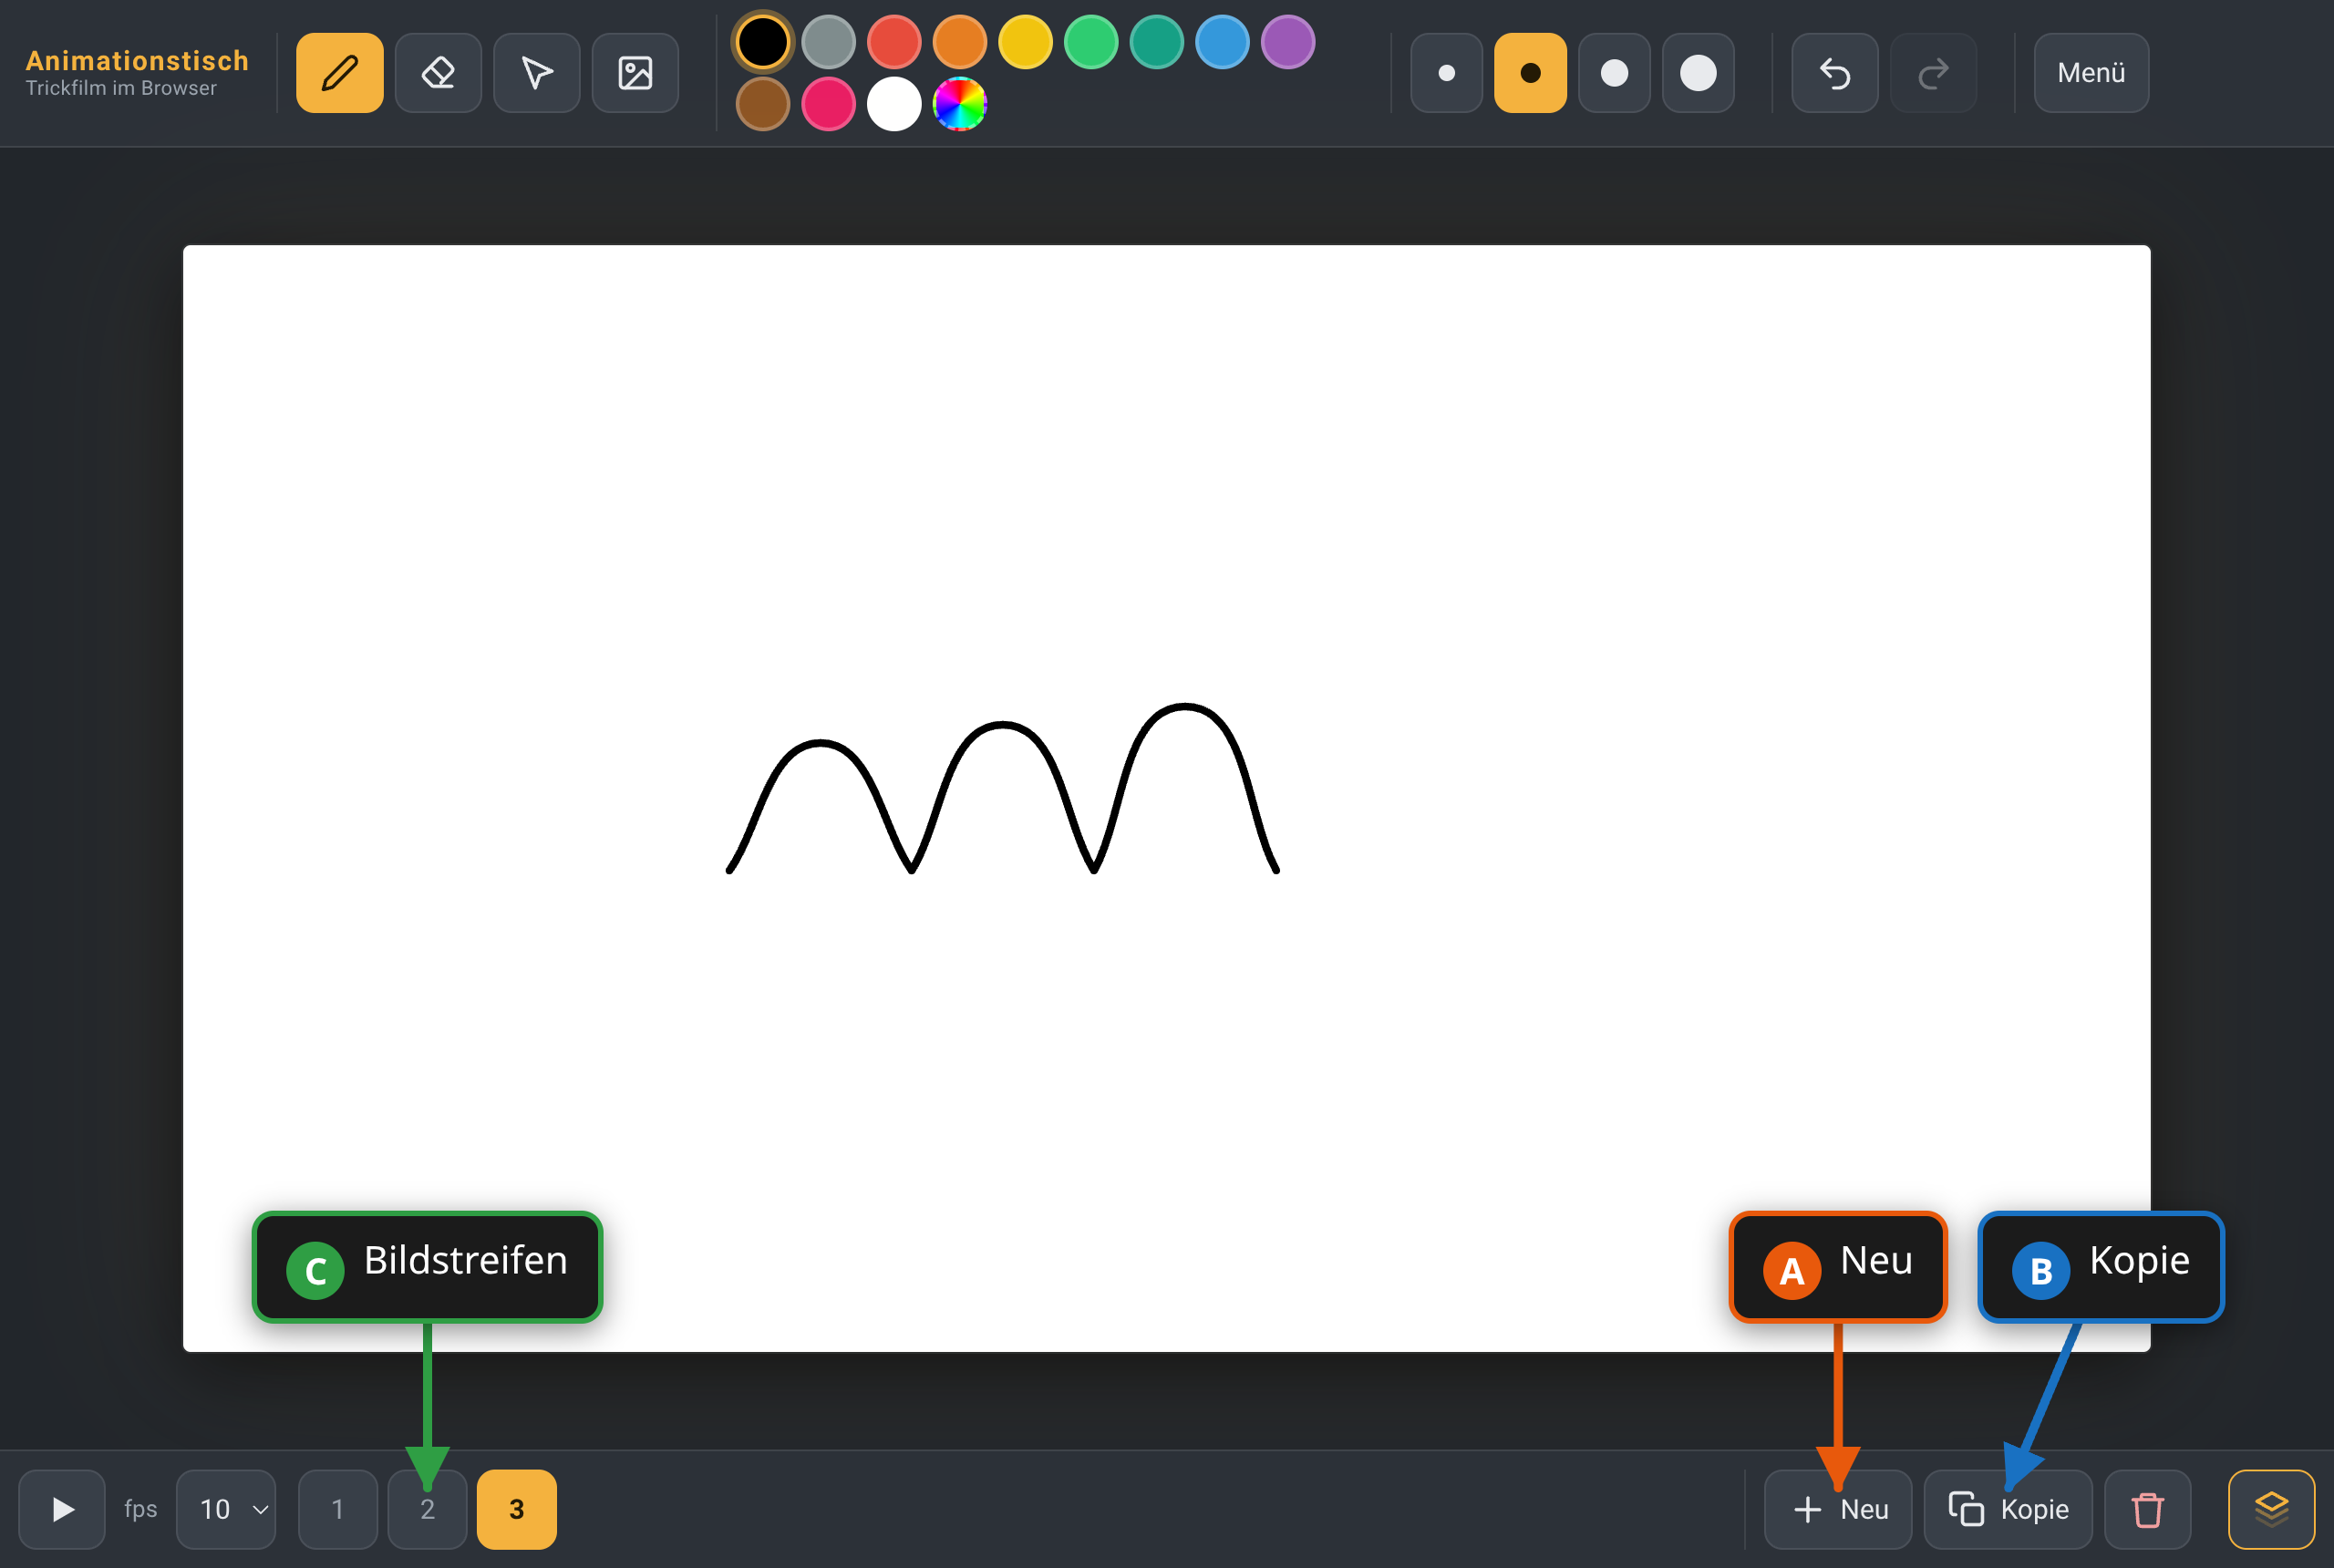Pick the orange color swatch
This screenshot has height=1568, width=2334.
point(960,42)
